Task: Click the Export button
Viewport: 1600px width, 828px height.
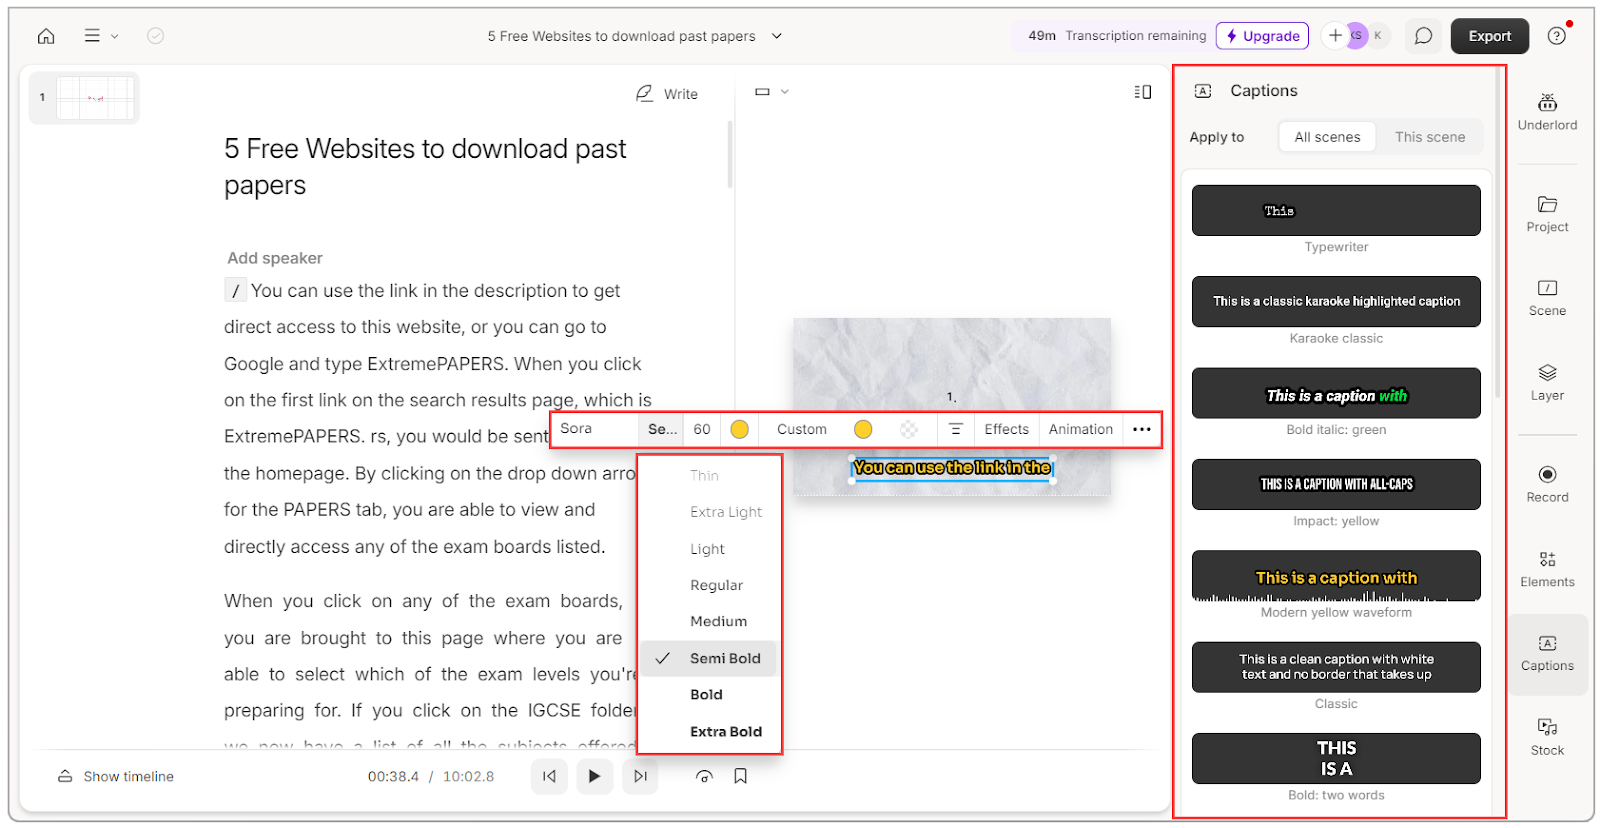Action: pos(1489,36)
